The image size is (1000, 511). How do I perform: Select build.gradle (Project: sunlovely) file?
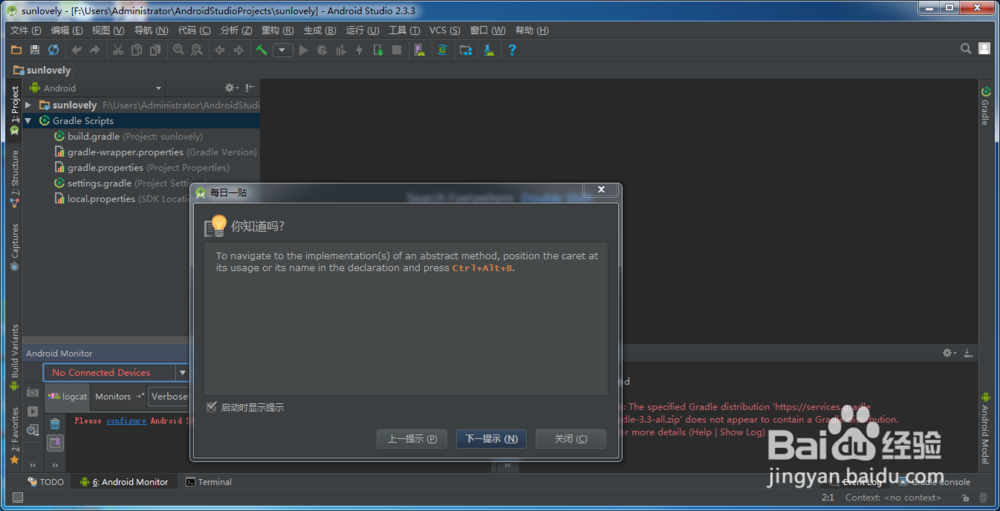pos(128,137)
